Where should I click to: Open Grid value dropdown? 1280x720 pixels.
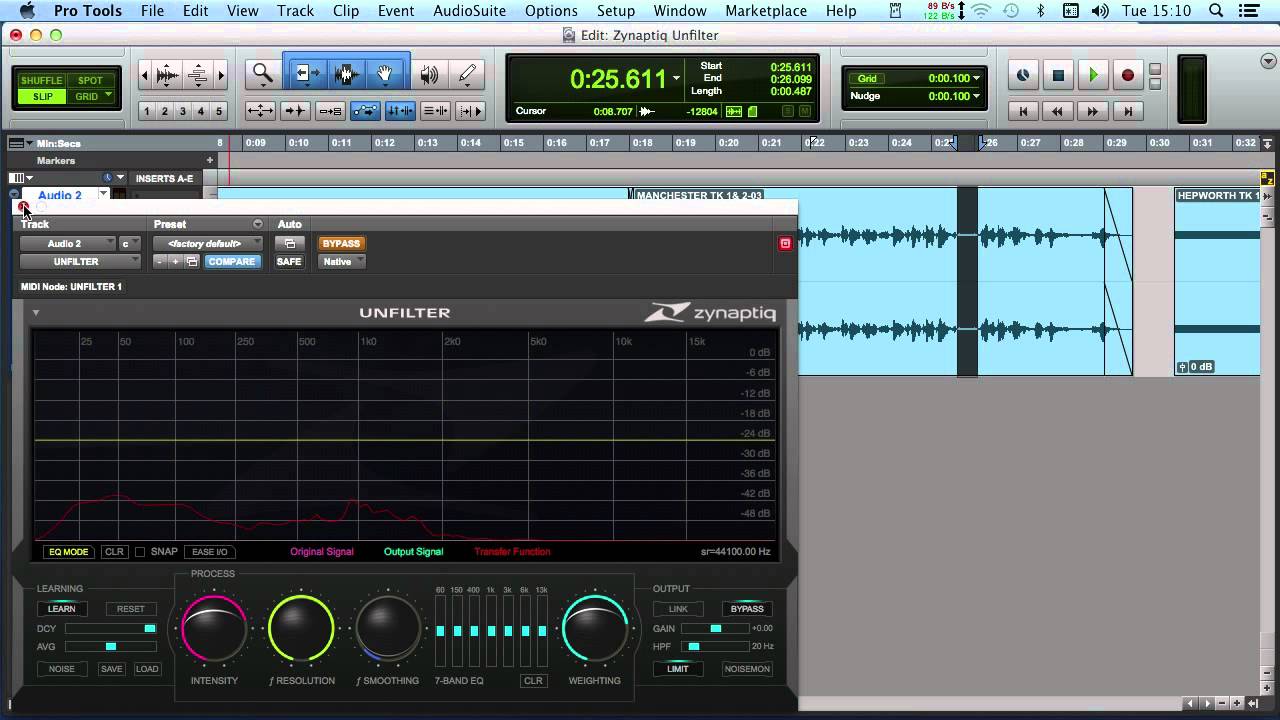[x=976, y=78]
